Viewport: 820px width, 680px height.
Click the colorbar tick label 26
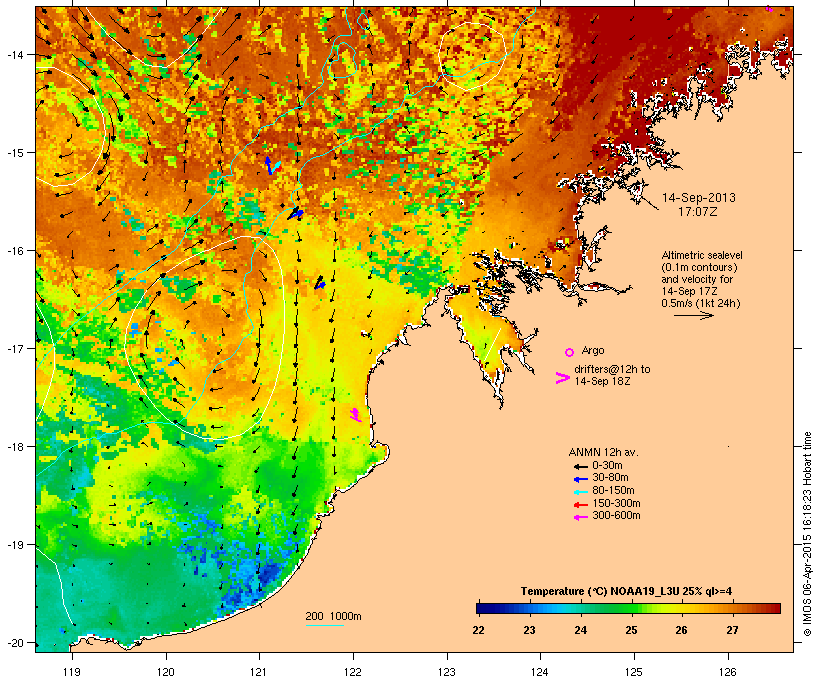tap(681, 630)
